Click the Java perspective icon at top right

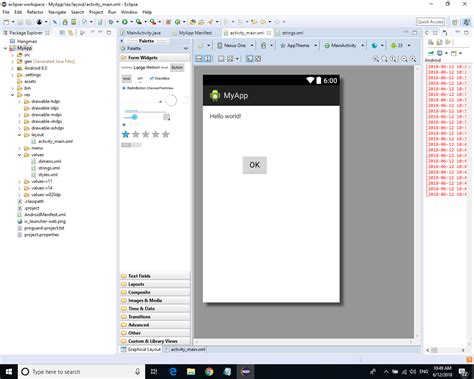point(466,22)
